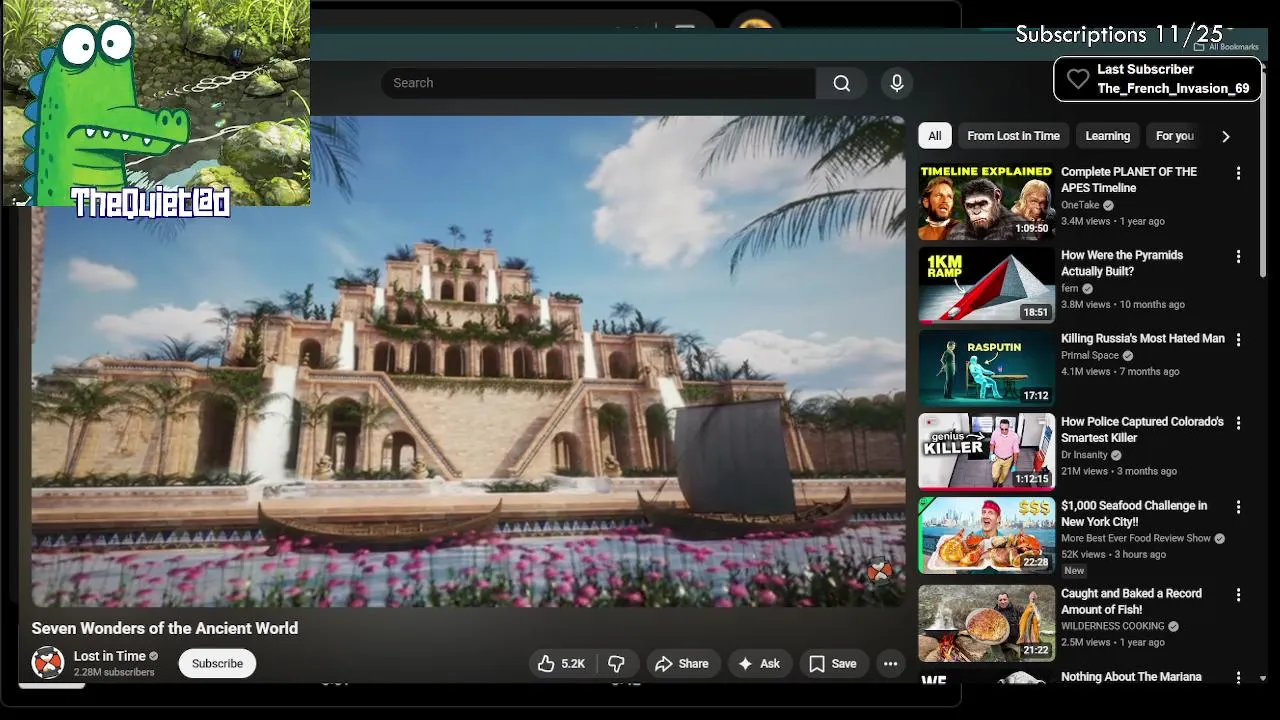Open title Complete PLANET OF THE APES Timeline
1280x720 pixels.
point(1129,180)
